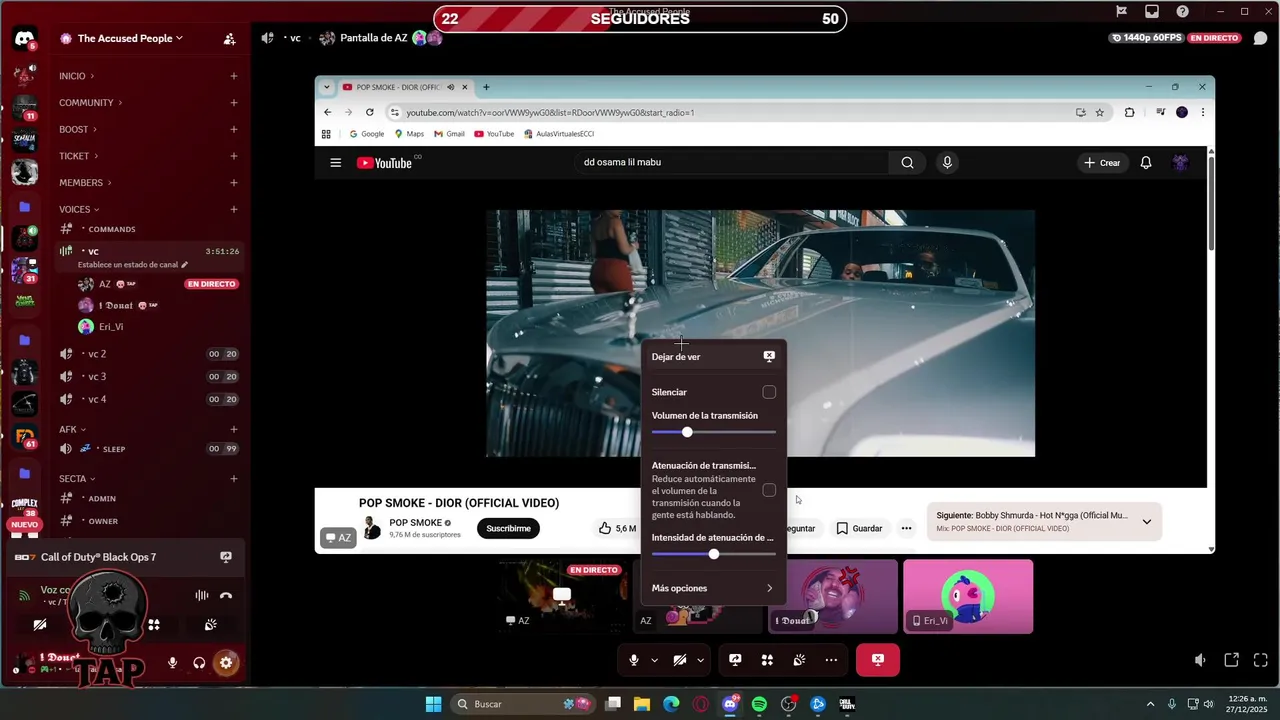Click taskbar Buscar search box

(x=525, y=704)
